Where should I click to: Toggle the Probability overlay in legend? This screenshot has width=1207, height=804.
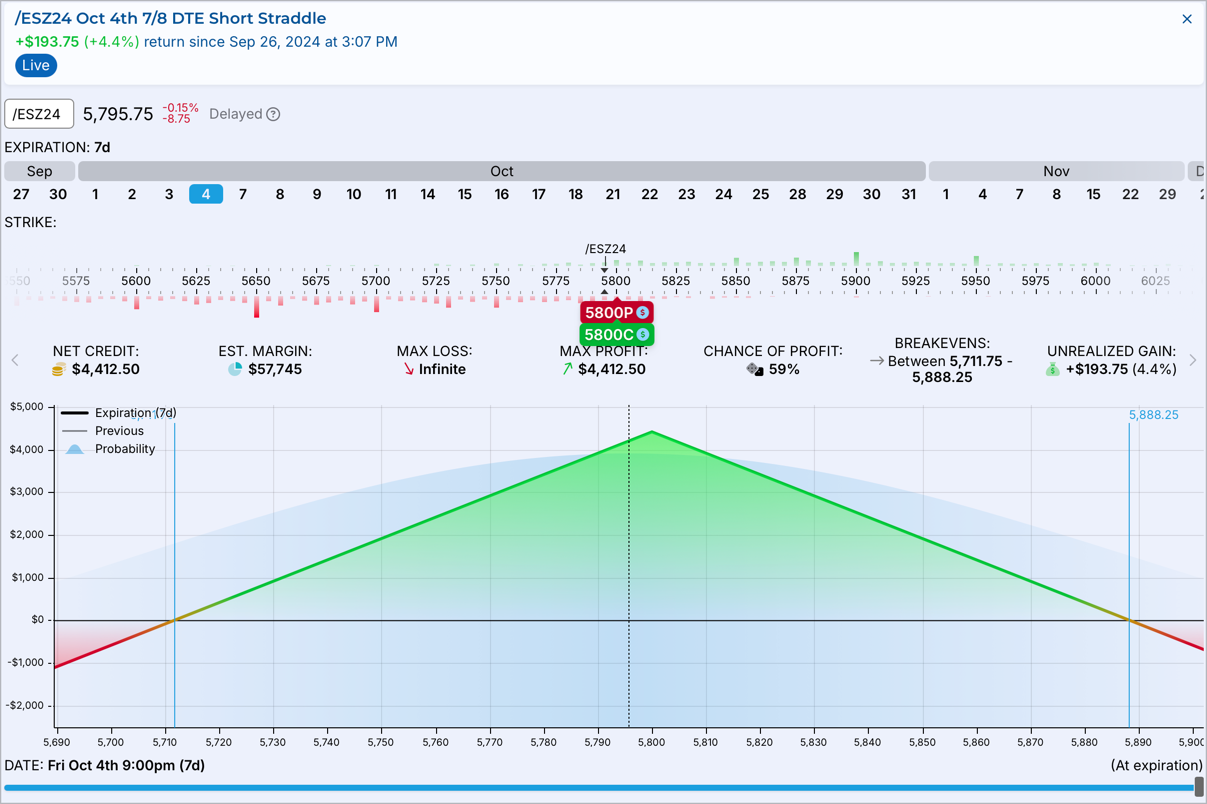coord(110,449)
